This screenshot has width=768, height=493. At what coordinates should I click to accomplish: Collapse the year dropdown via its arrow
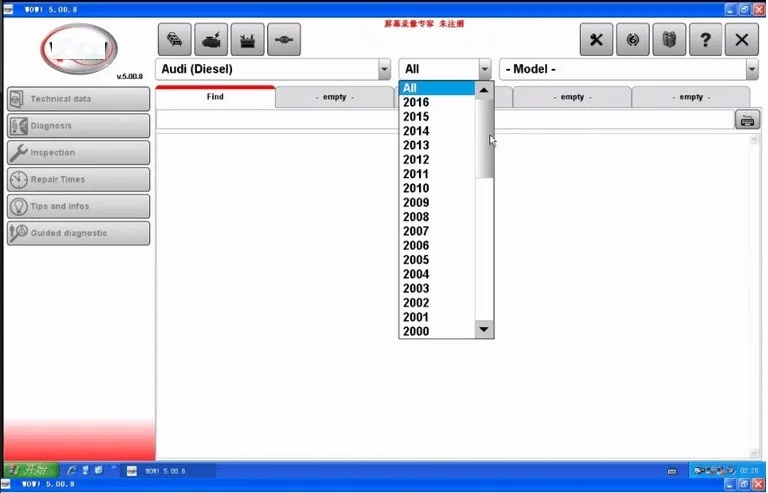click(x=485, y=70)
